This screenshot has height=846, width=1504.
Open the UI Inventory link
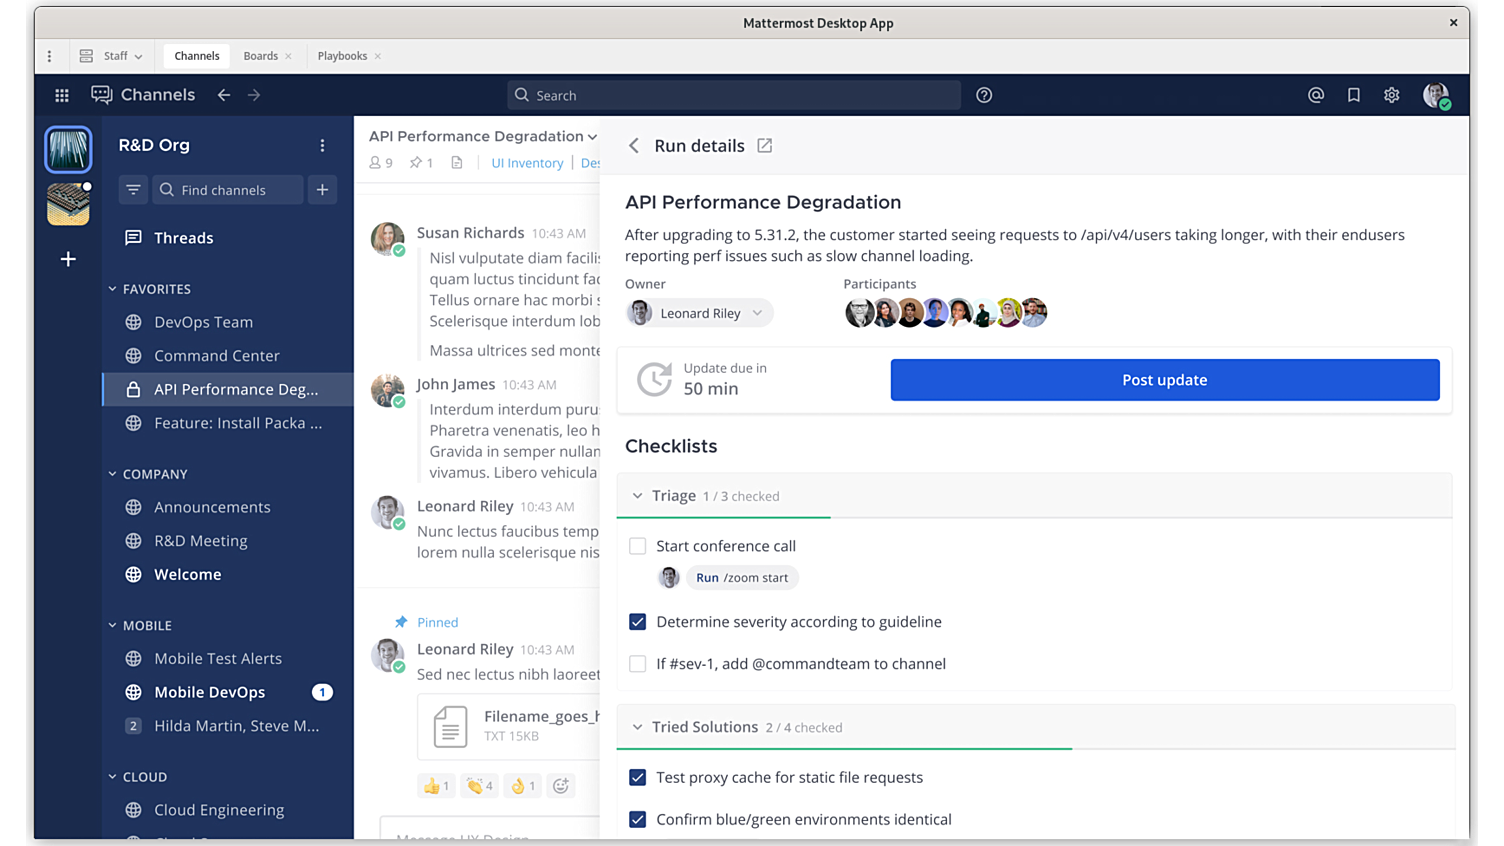tap(527, 163)
